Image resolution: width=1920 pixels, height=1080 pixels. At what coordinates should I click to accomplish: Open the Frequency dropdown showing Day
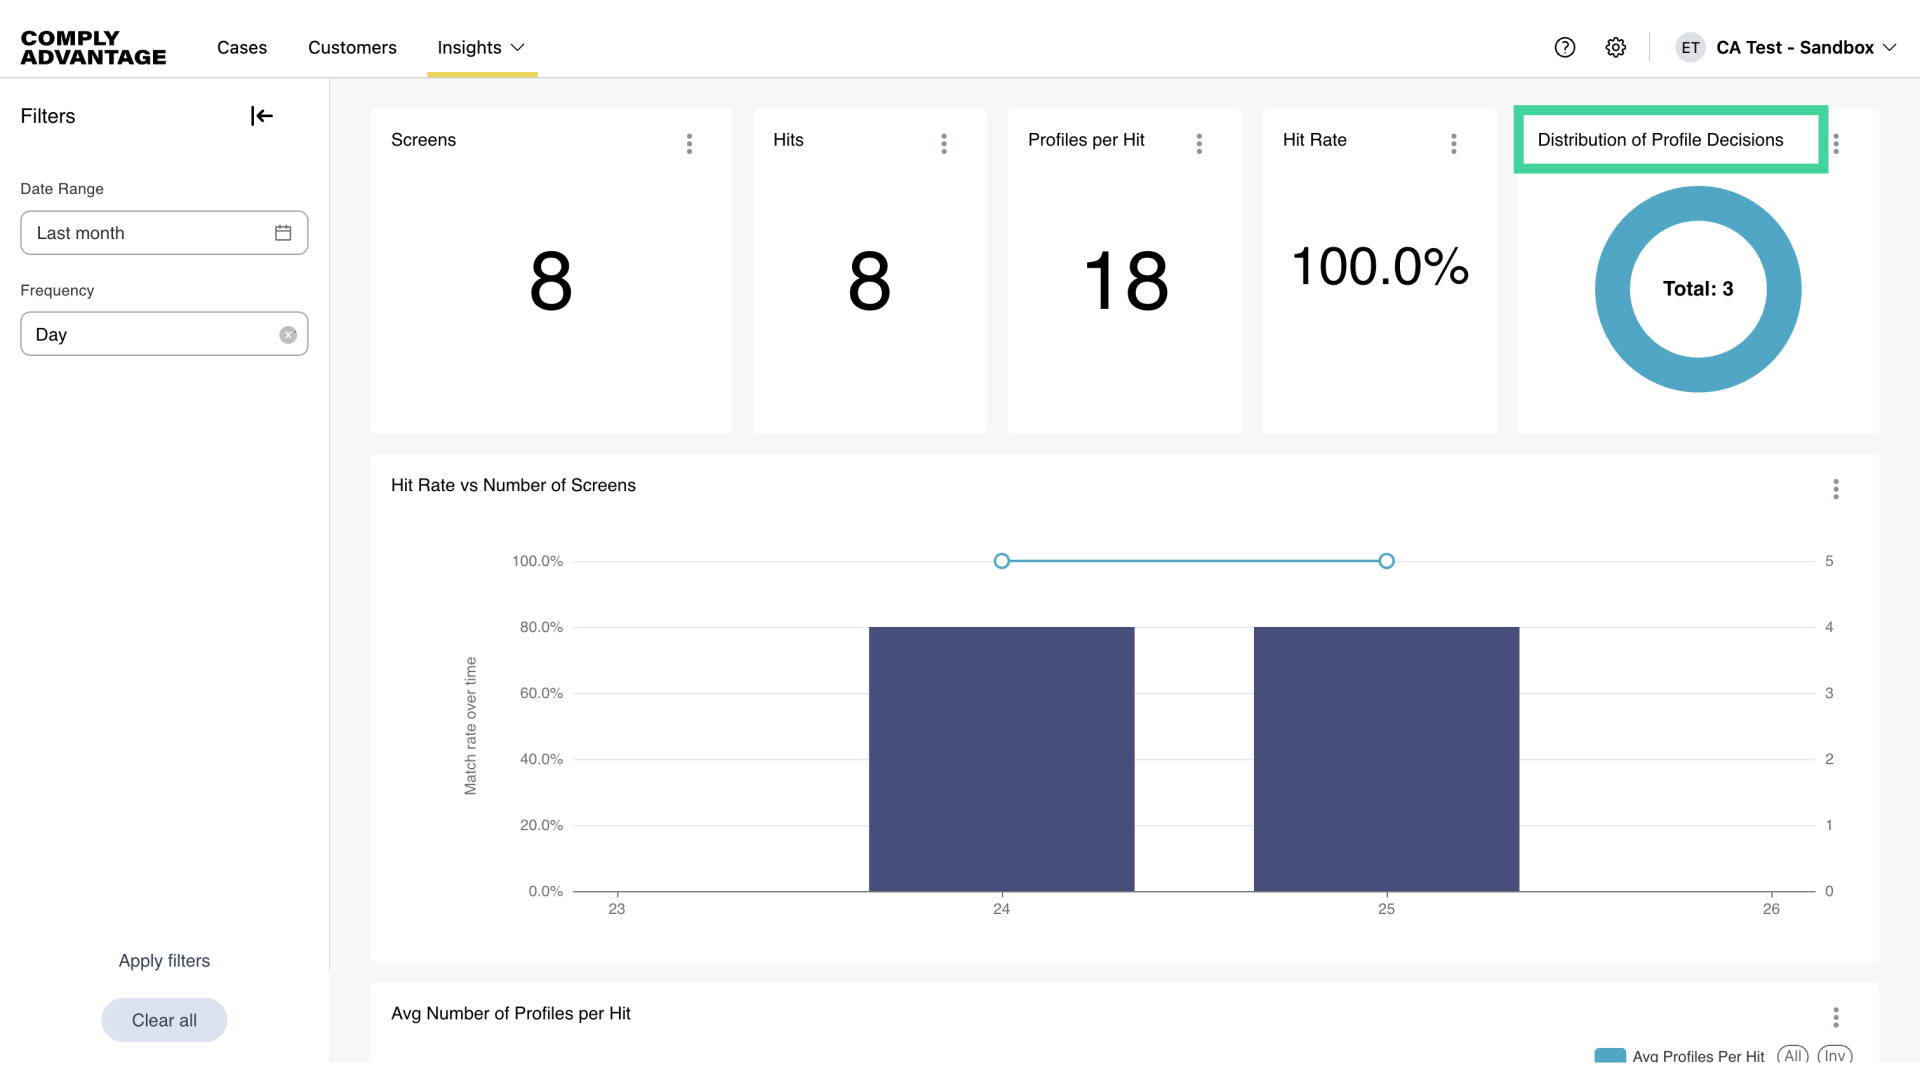(150, 334)
